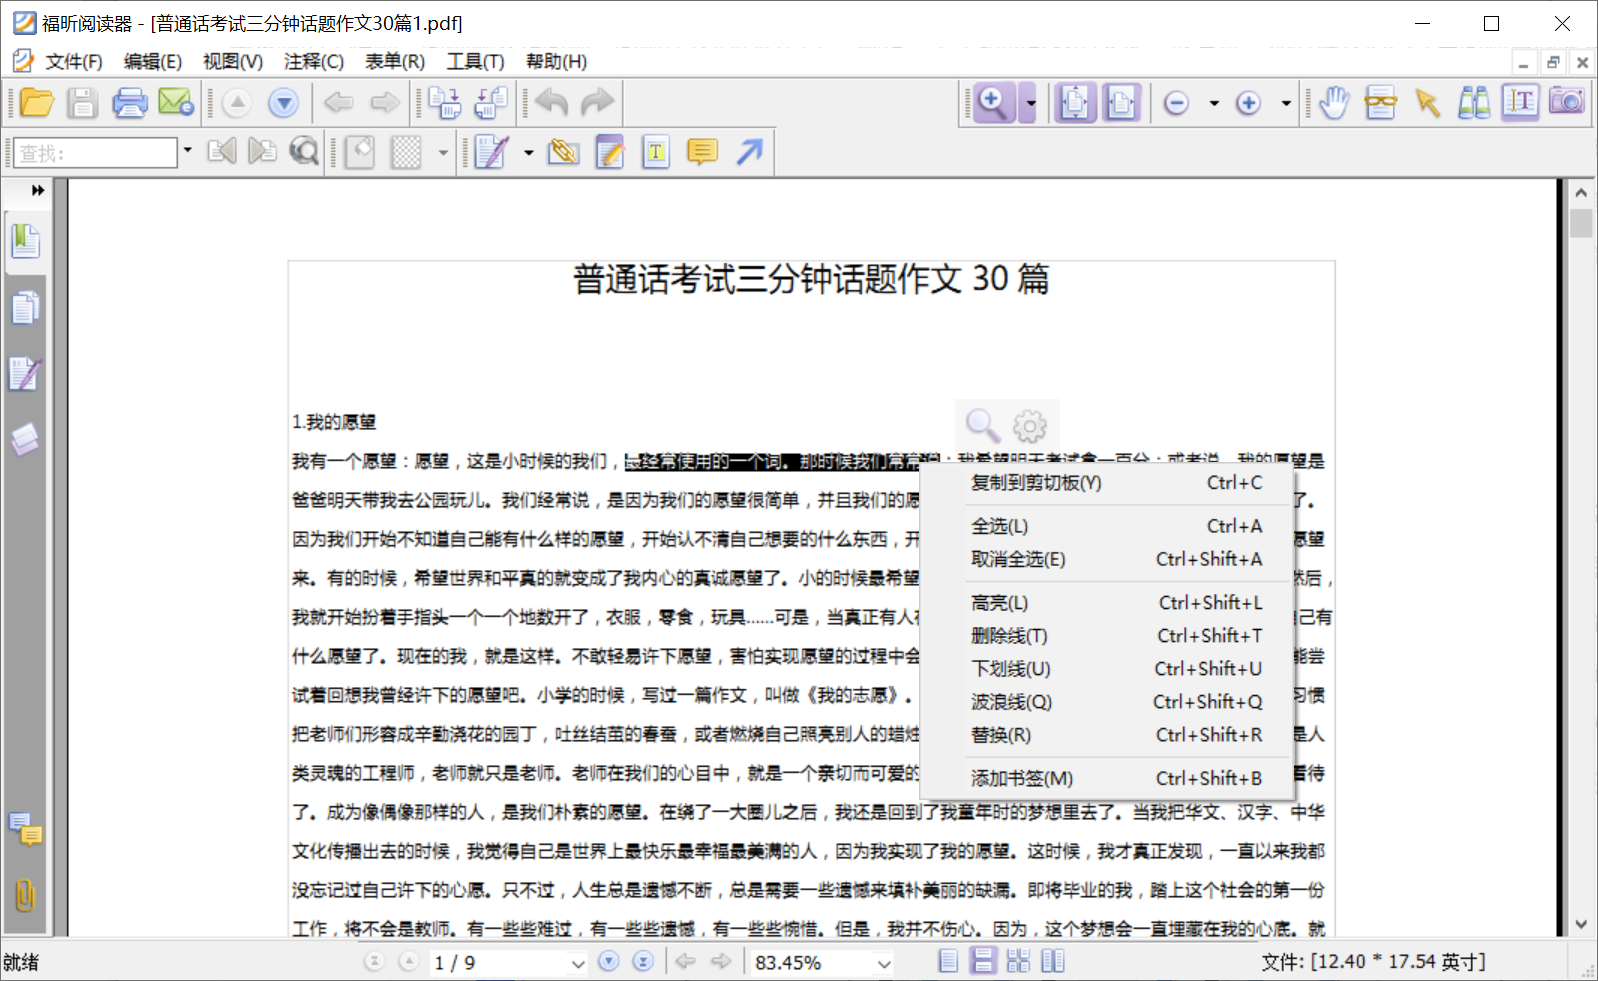Open the 文件(F) menu
Screen dimensions: 1598x981
pos(74,62)
